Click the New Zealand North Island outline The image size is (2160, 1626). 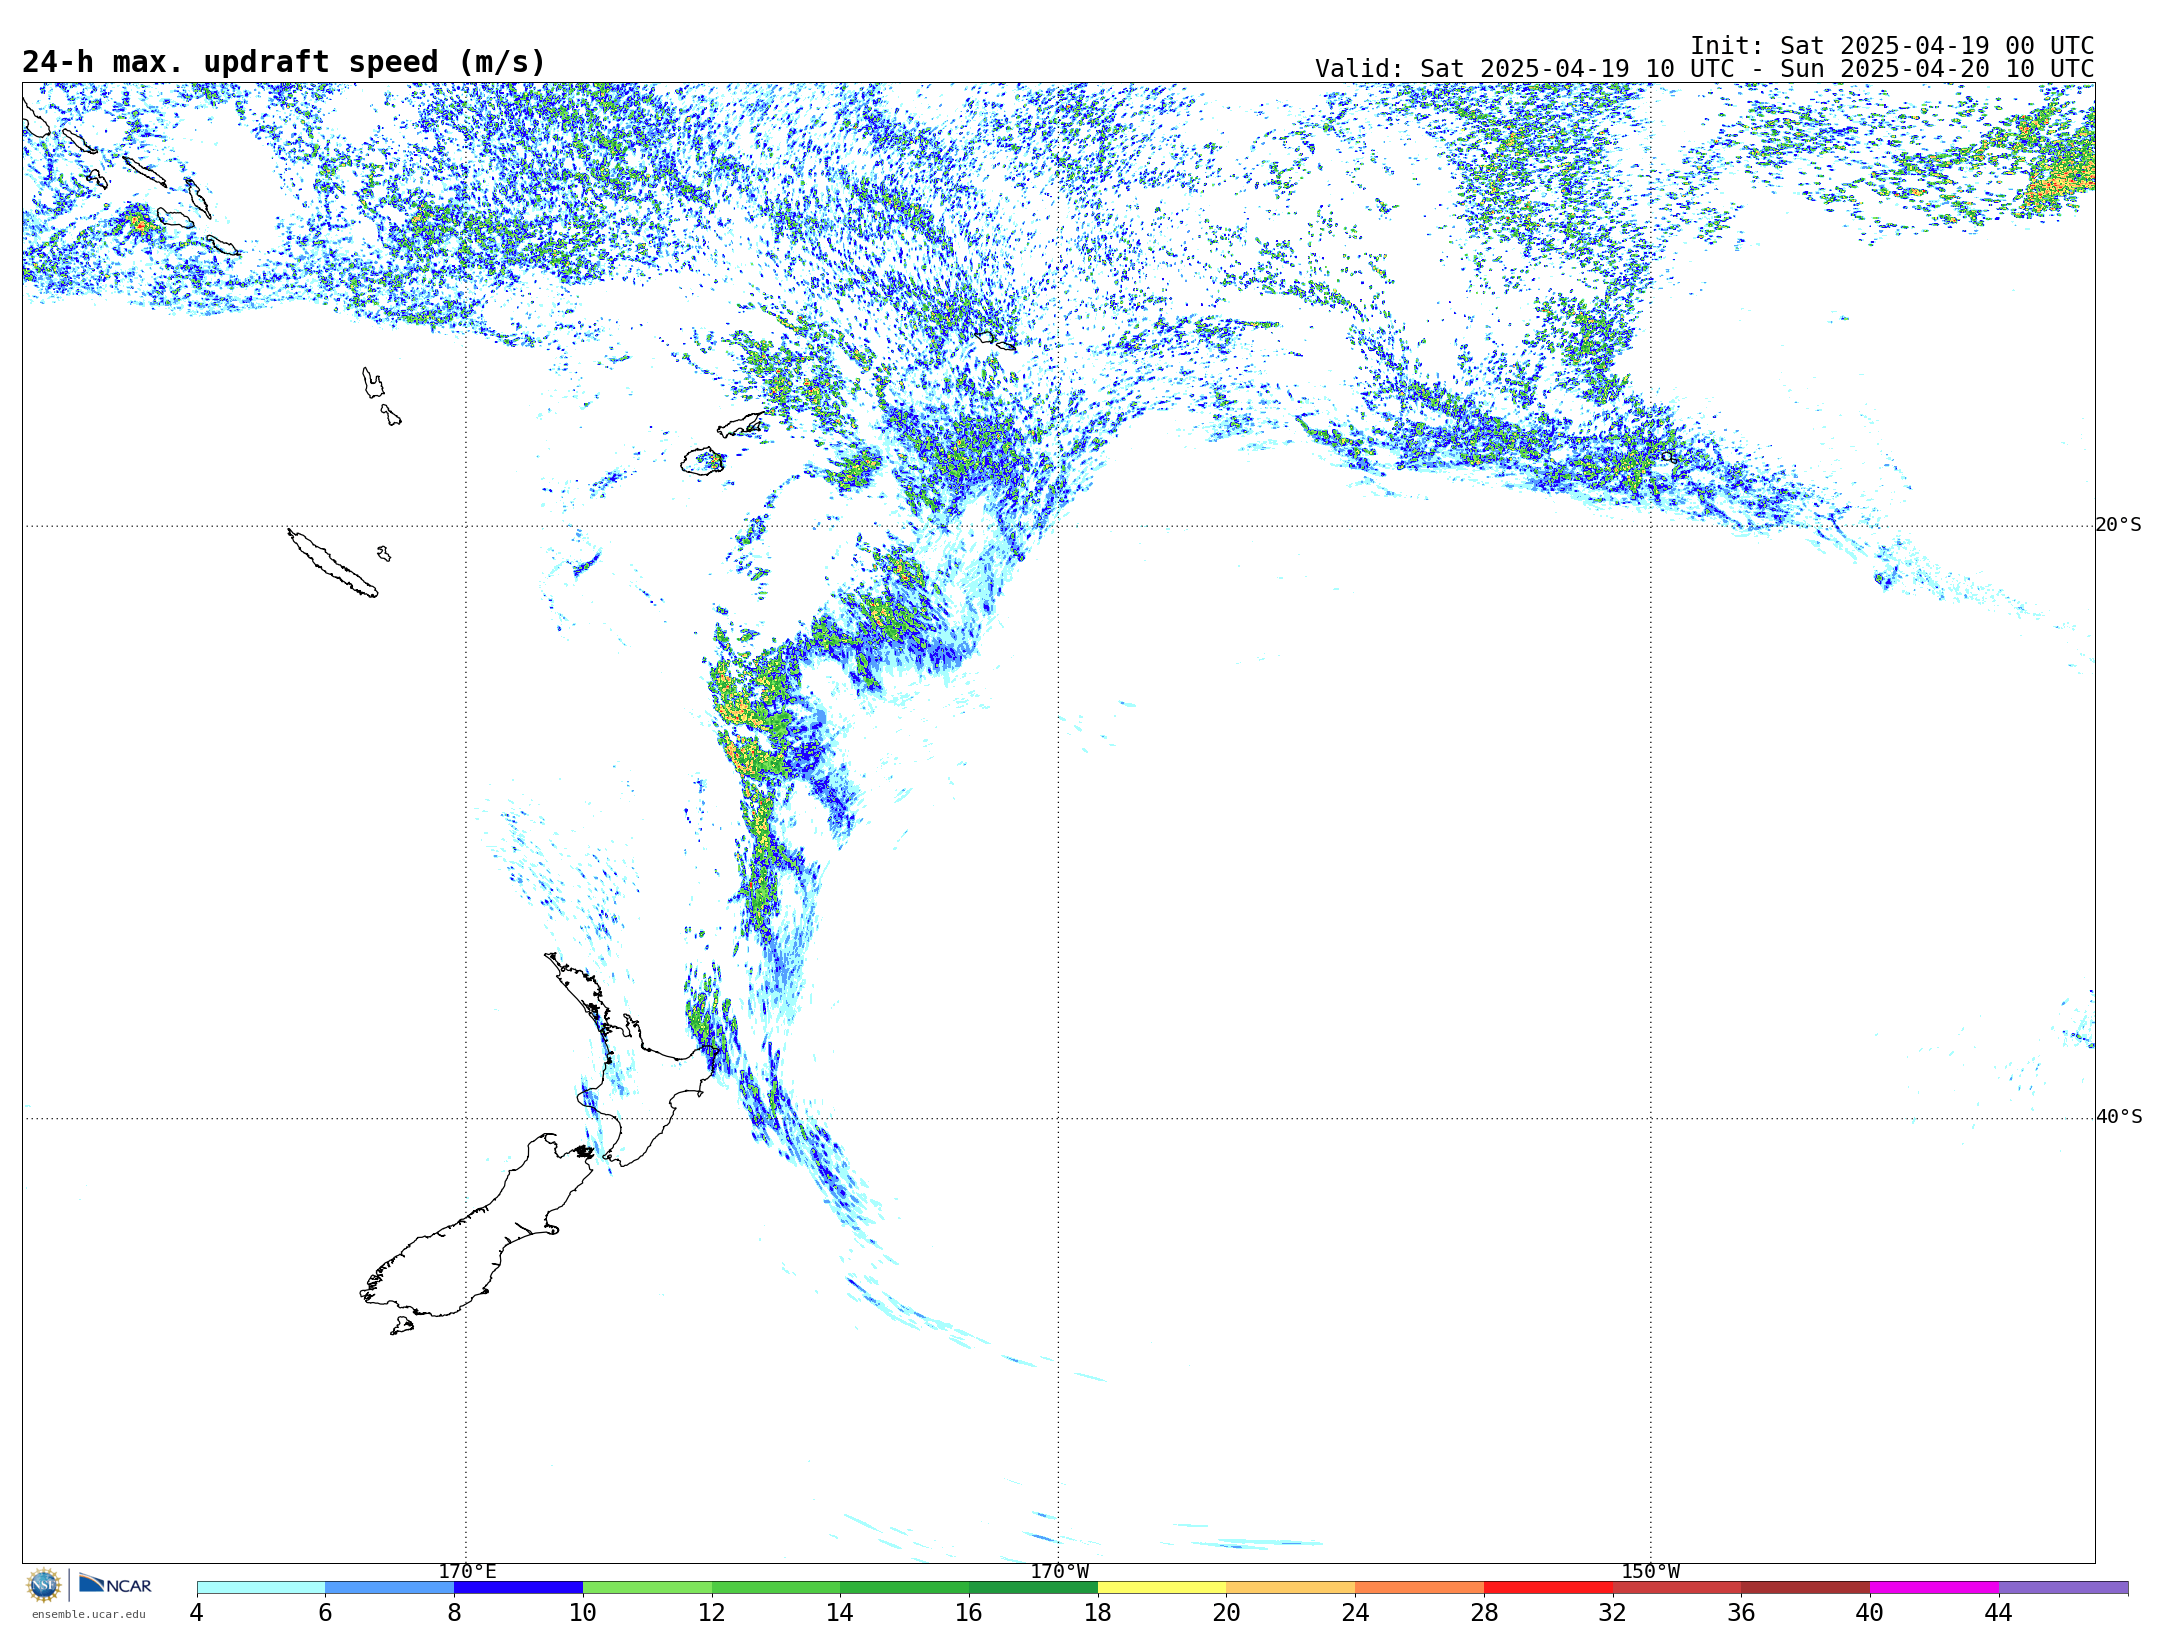(631, 1060)
